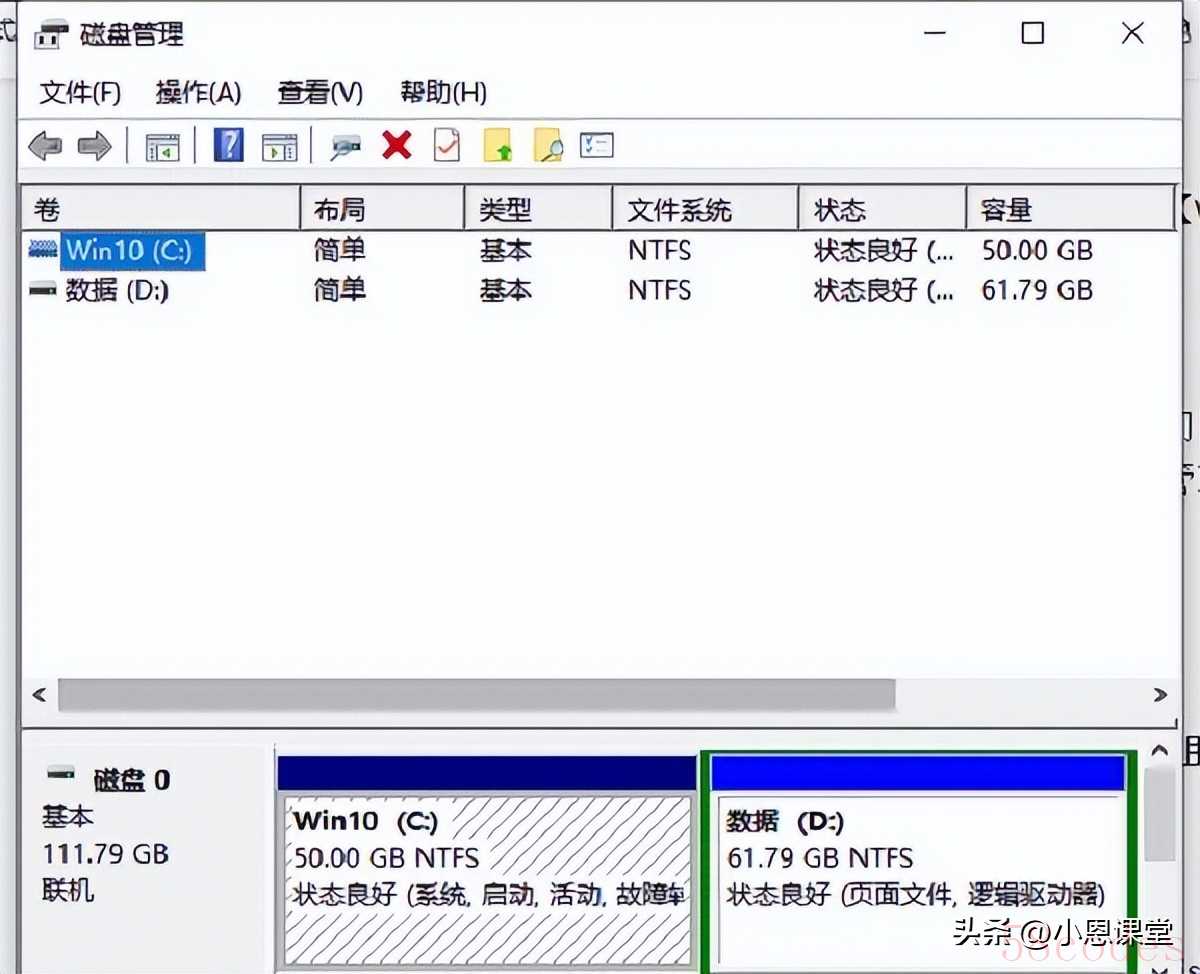Image resolution: width=1200 pixels, height=974 pixels.
Task: Sort by the 容量 column header
Action: (1069, 209)
